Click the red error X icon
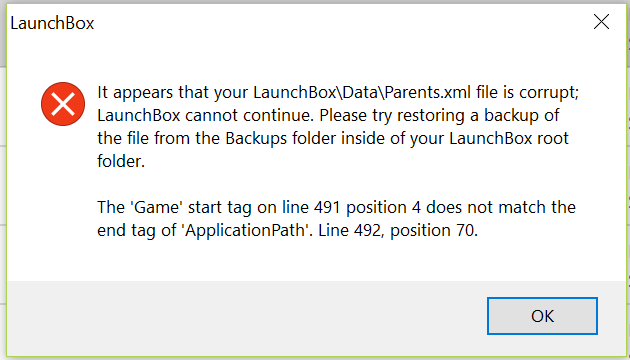 (63, 104)
